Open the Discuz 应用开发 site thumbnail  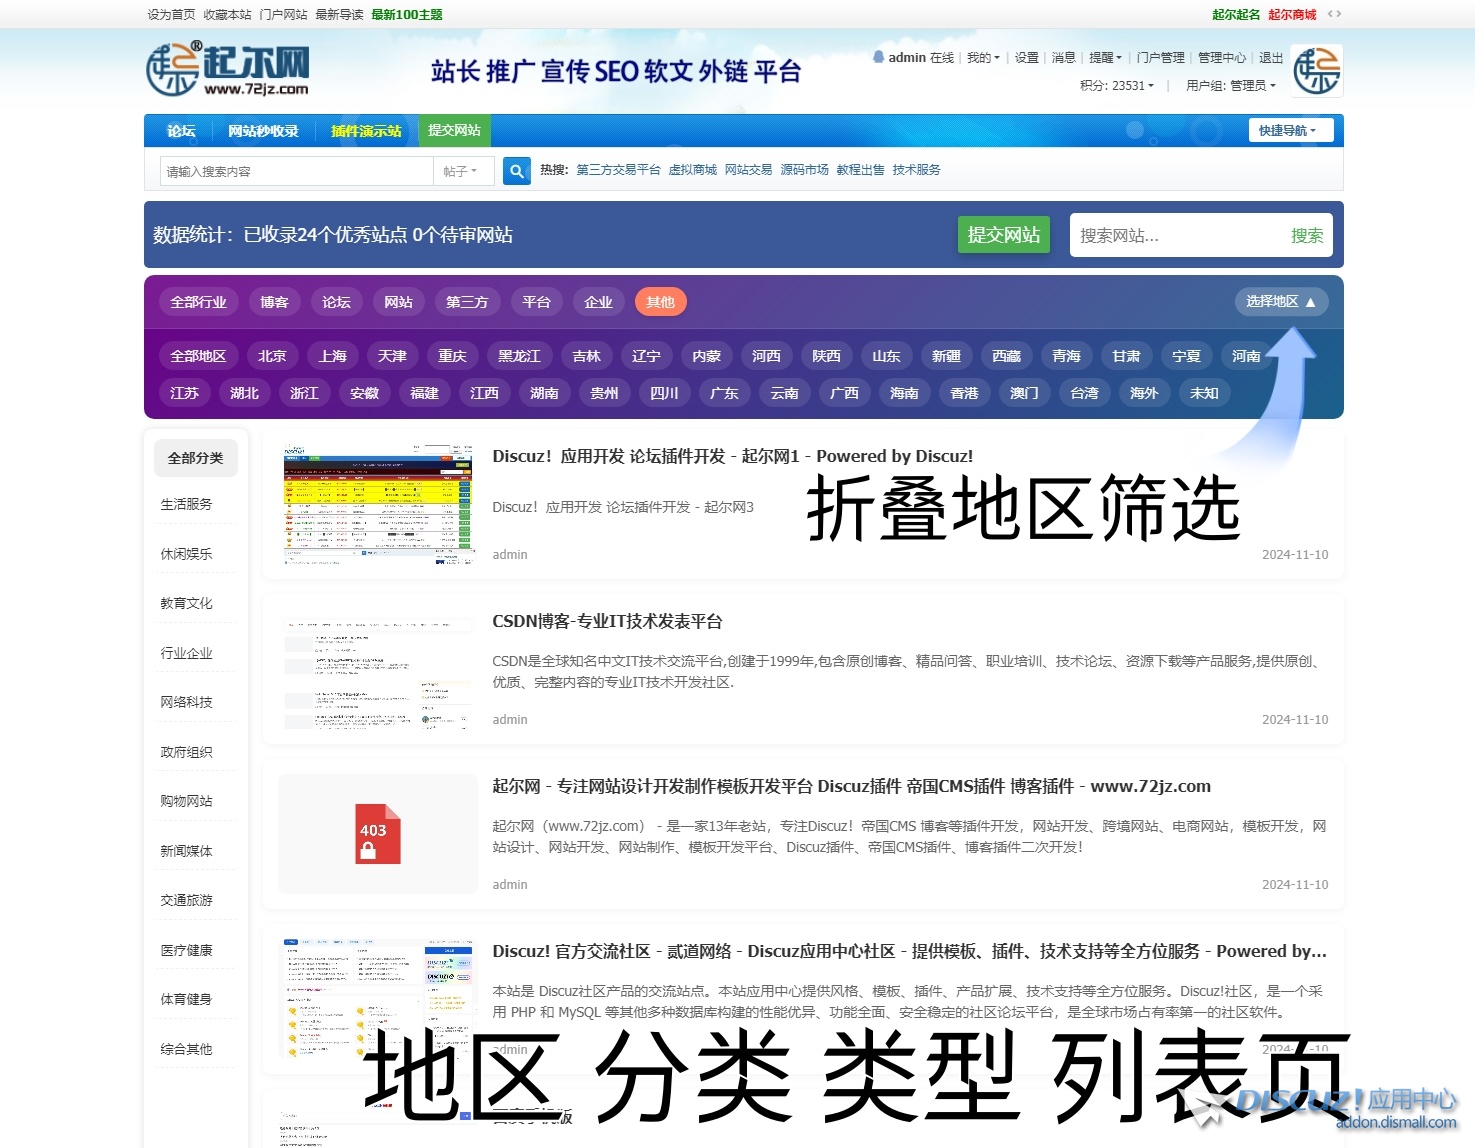[x=378, y=504]
